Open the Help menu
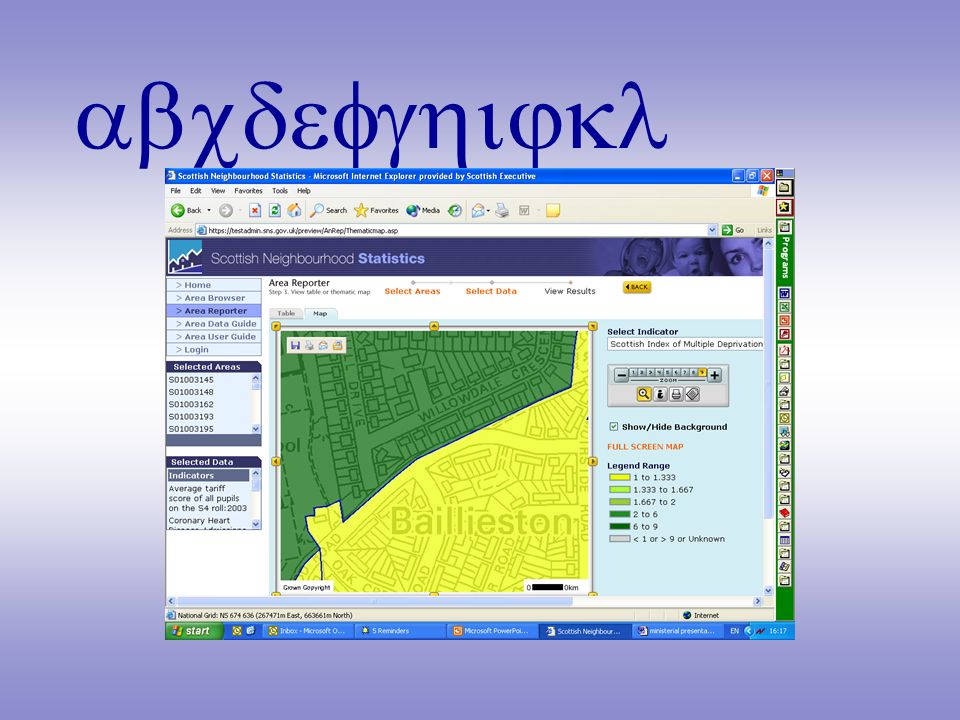 (304, 191)
